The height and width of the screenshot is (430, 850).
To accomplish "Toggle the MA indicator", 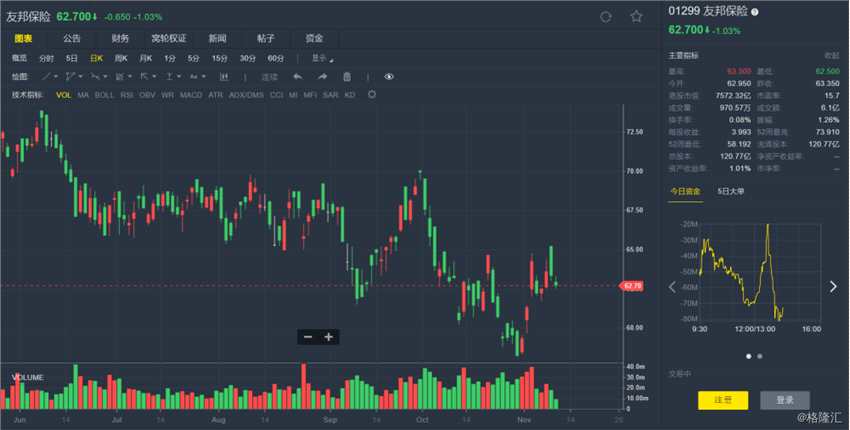I will point(83,95).
